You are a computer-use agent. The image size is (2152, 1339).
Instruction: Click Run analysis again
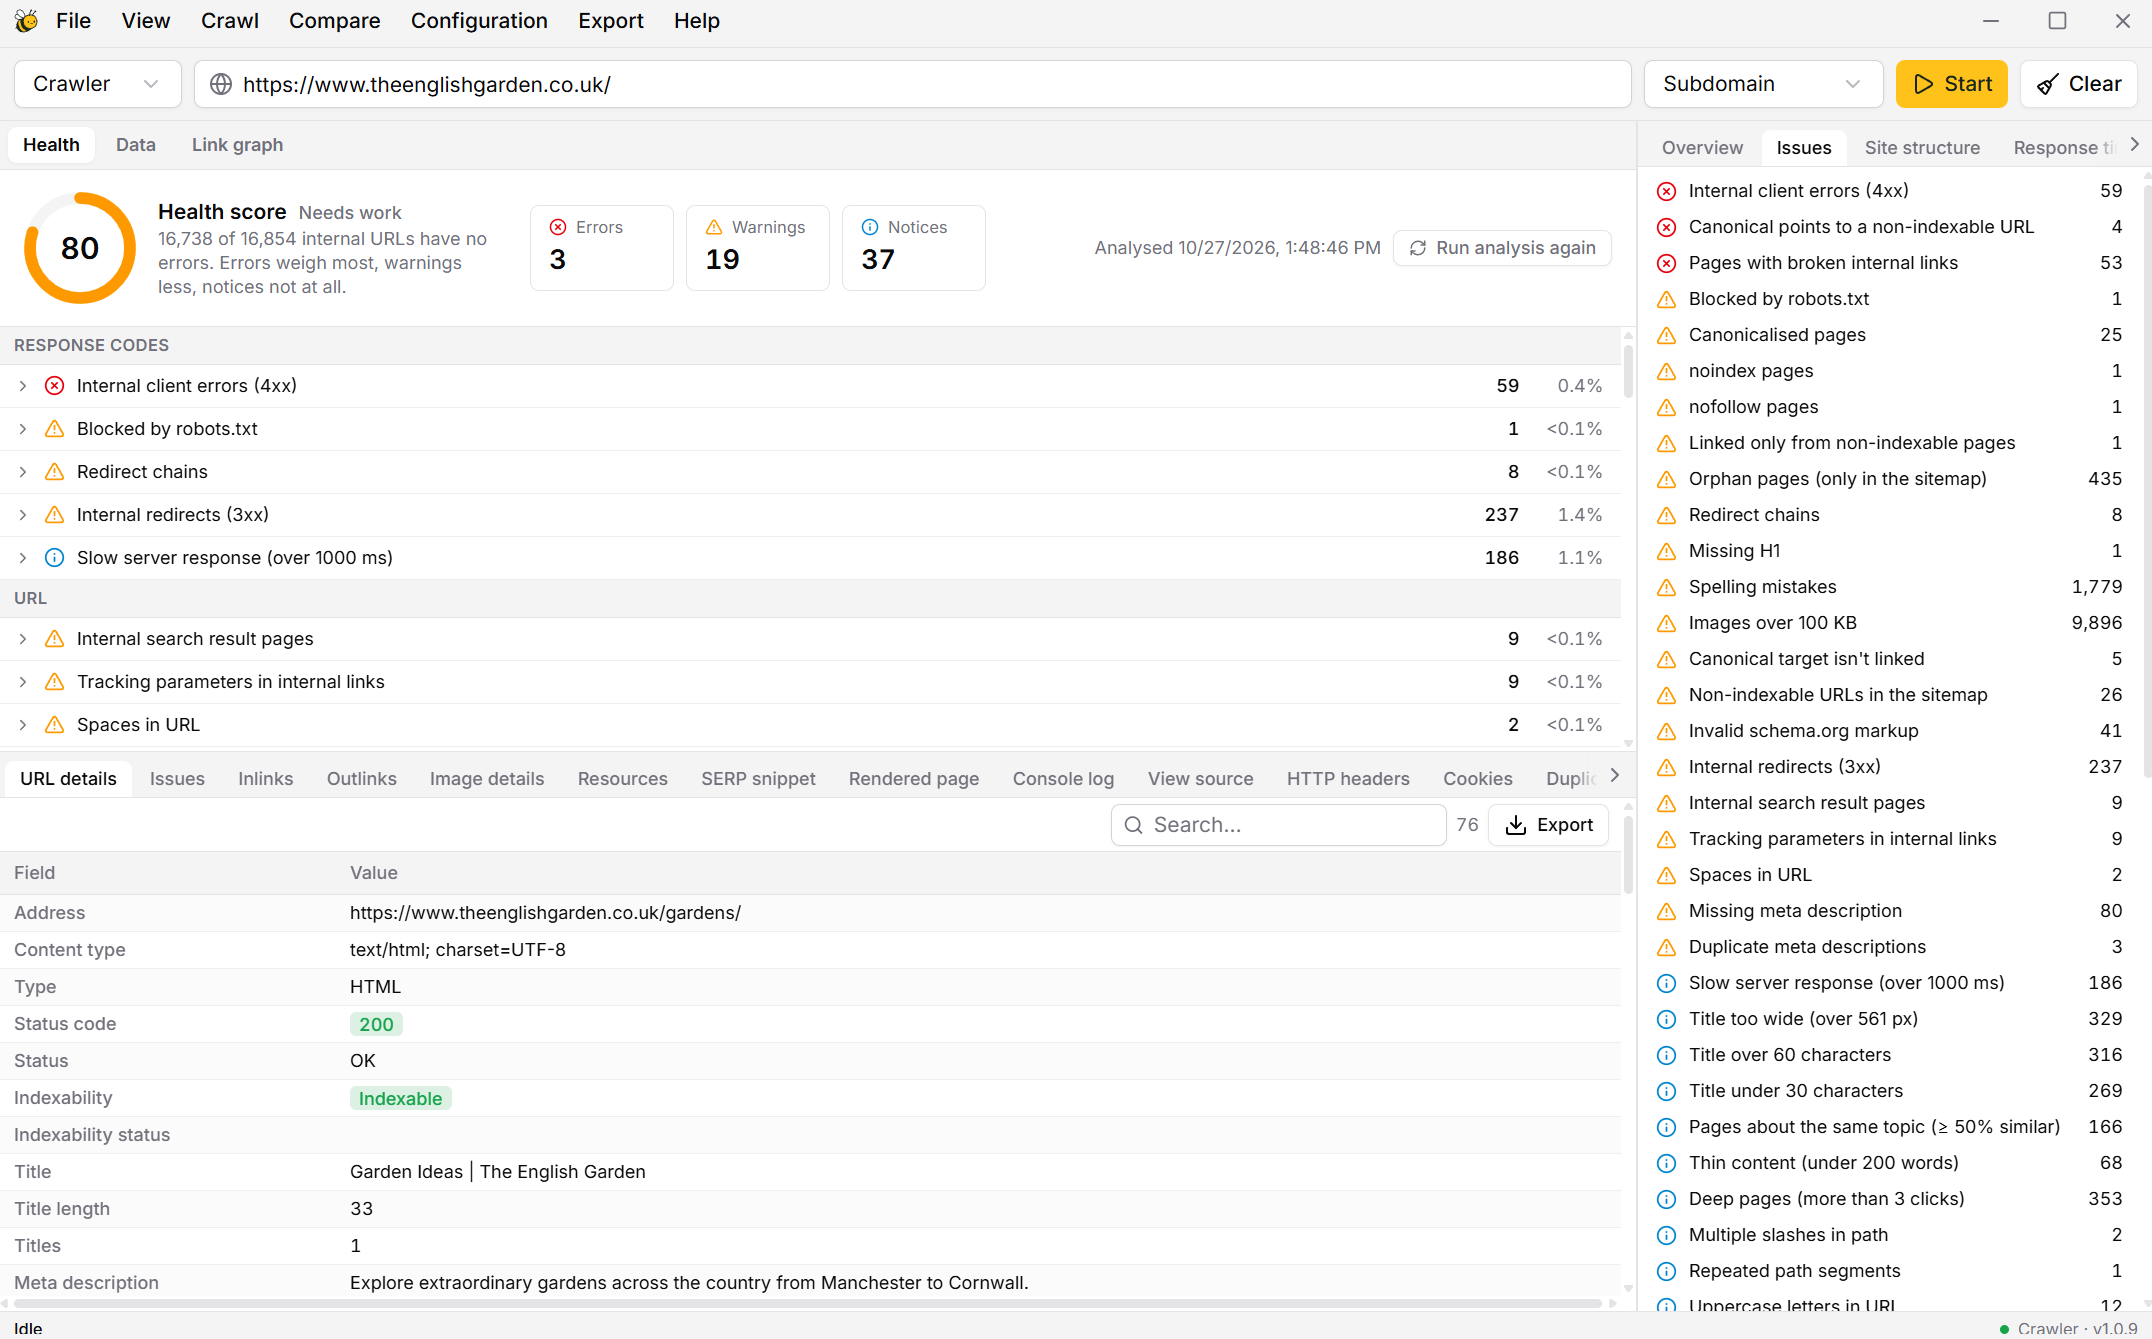click(1502, 248)
